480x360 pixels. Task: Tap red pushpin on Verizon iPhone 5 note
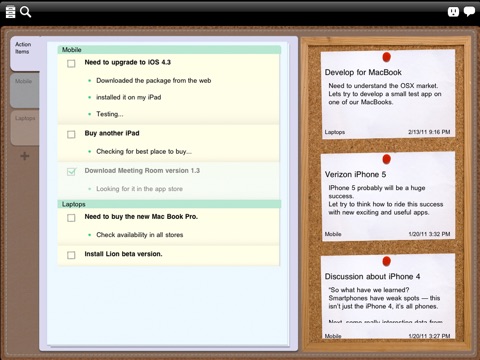tap(387, 159)
